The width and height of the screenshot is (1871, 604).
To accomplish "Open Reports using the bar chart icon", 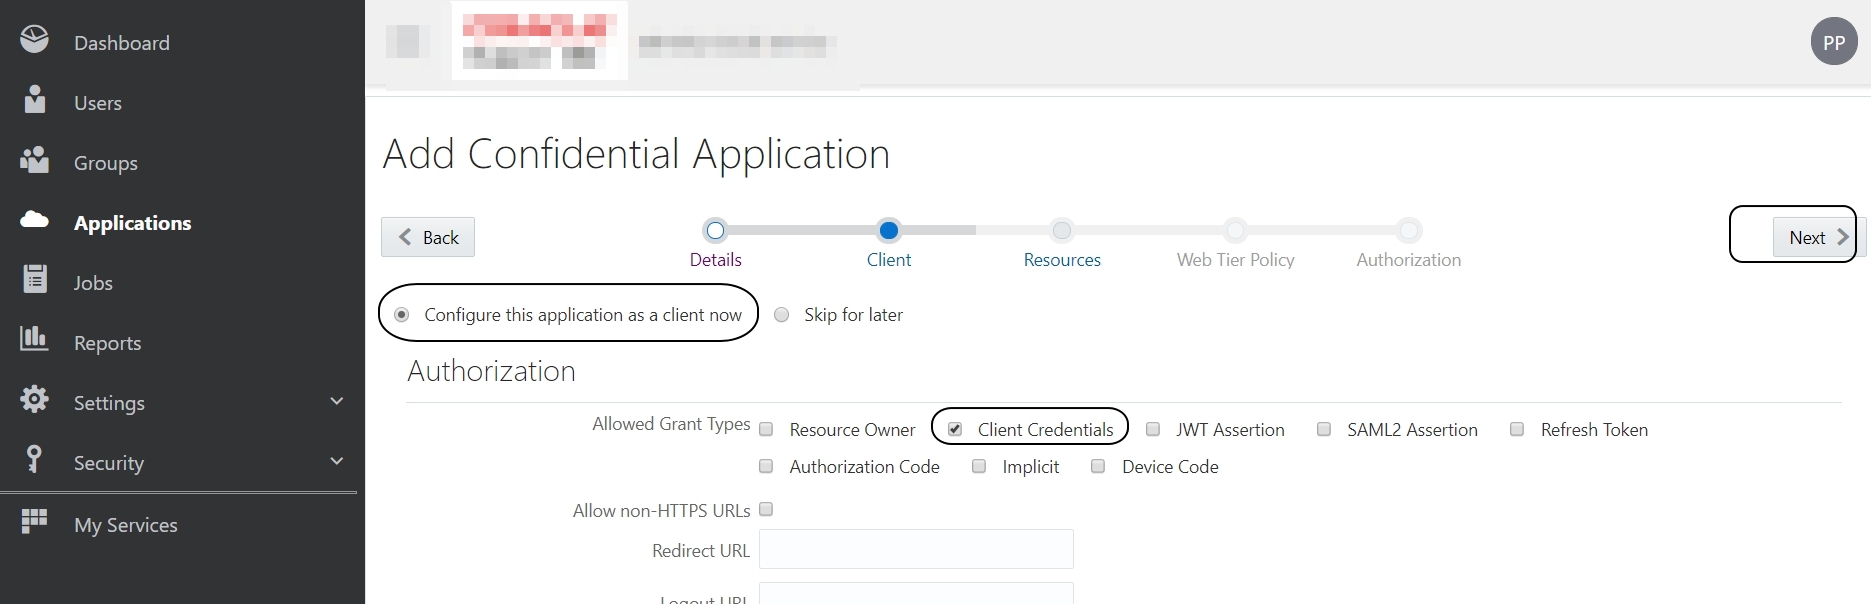I will (34, 339).
